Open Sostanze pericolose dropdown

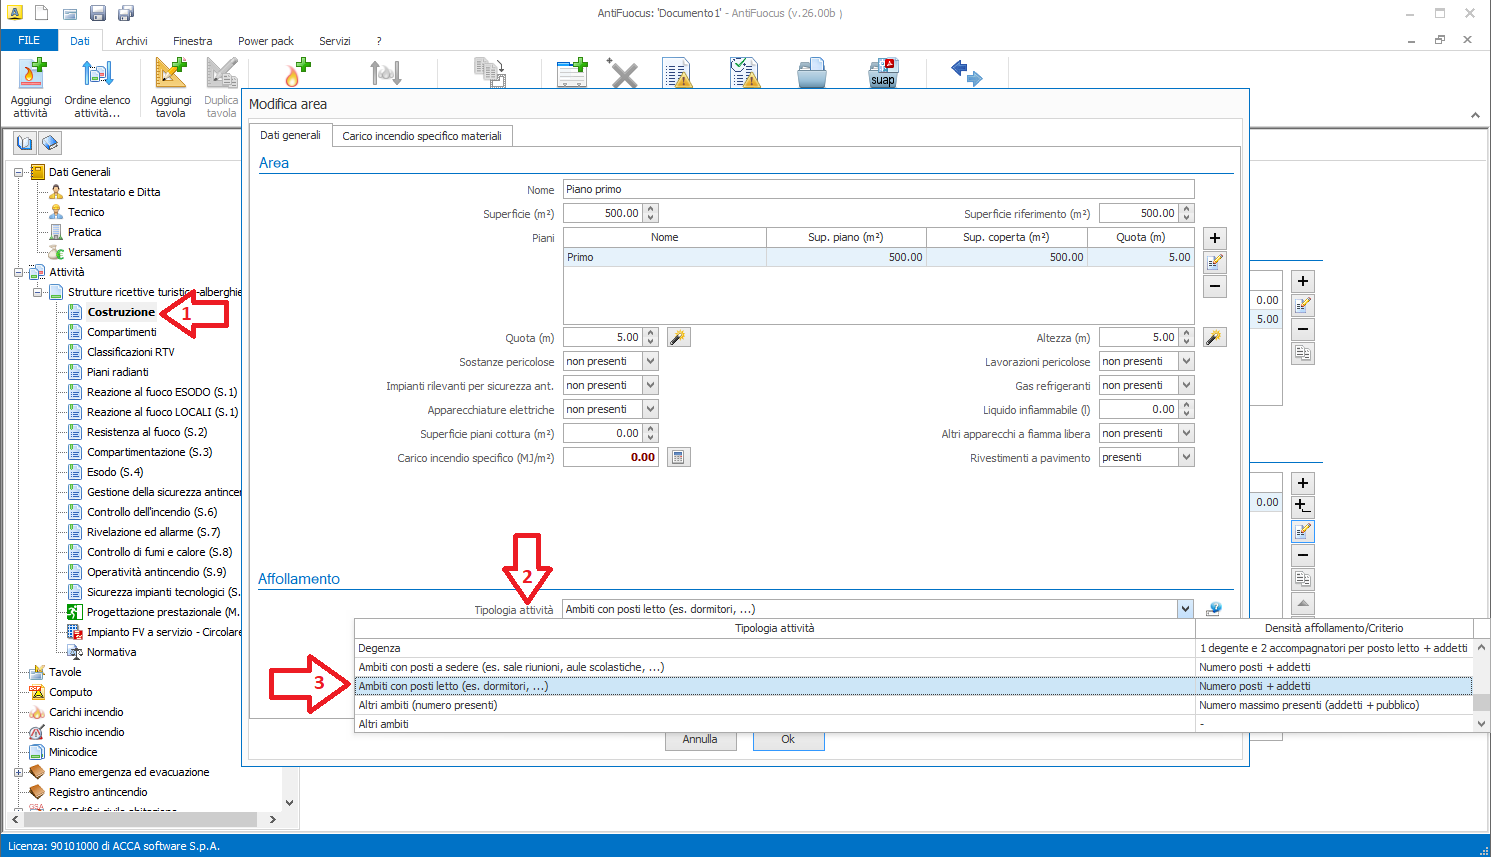[650, 362]
